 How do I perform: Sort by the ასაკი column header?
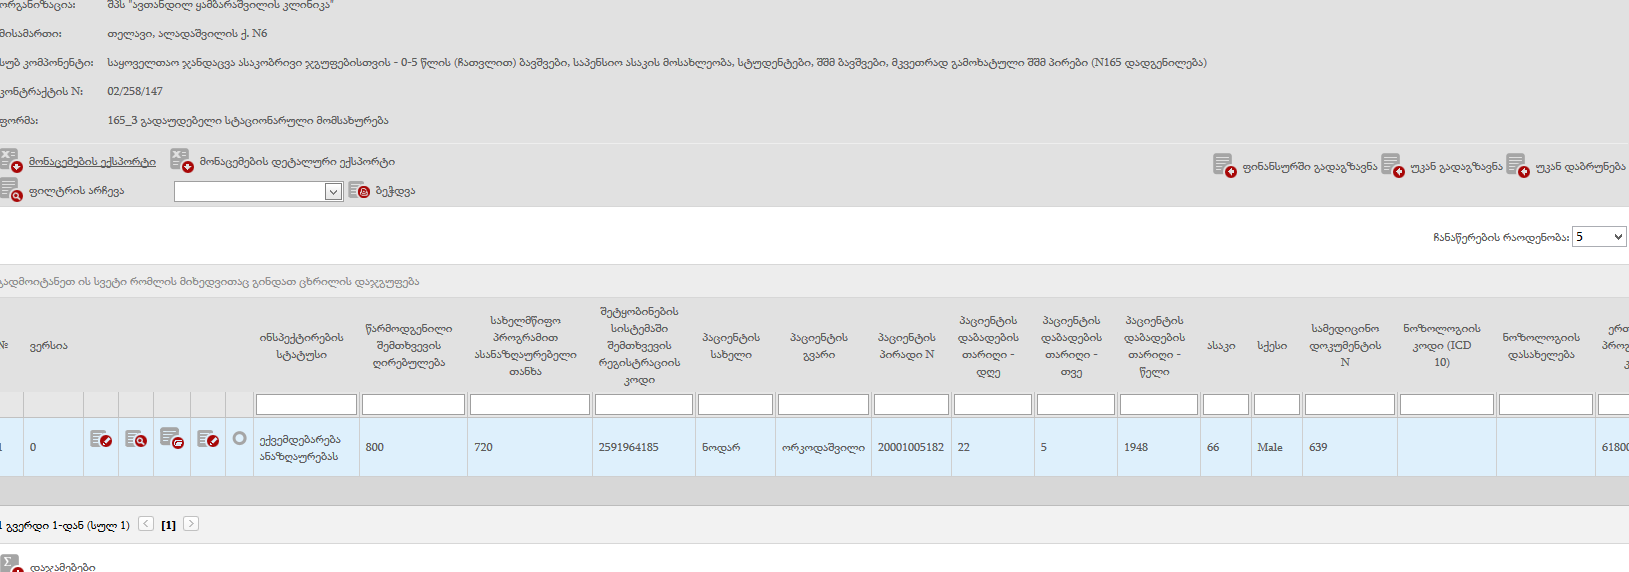pyautogui.click(x=1220, y=346)
